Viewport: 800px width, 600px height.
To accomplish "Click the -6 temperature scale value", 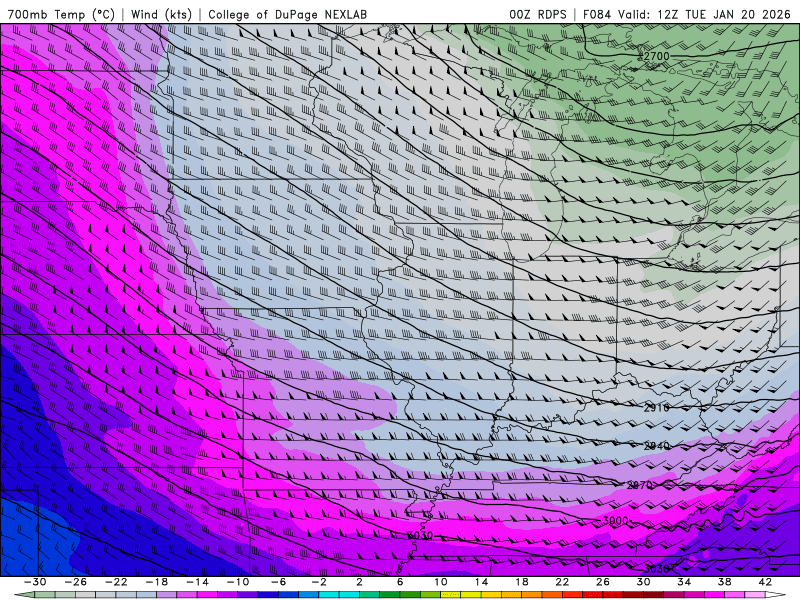I will coord(279,582).
